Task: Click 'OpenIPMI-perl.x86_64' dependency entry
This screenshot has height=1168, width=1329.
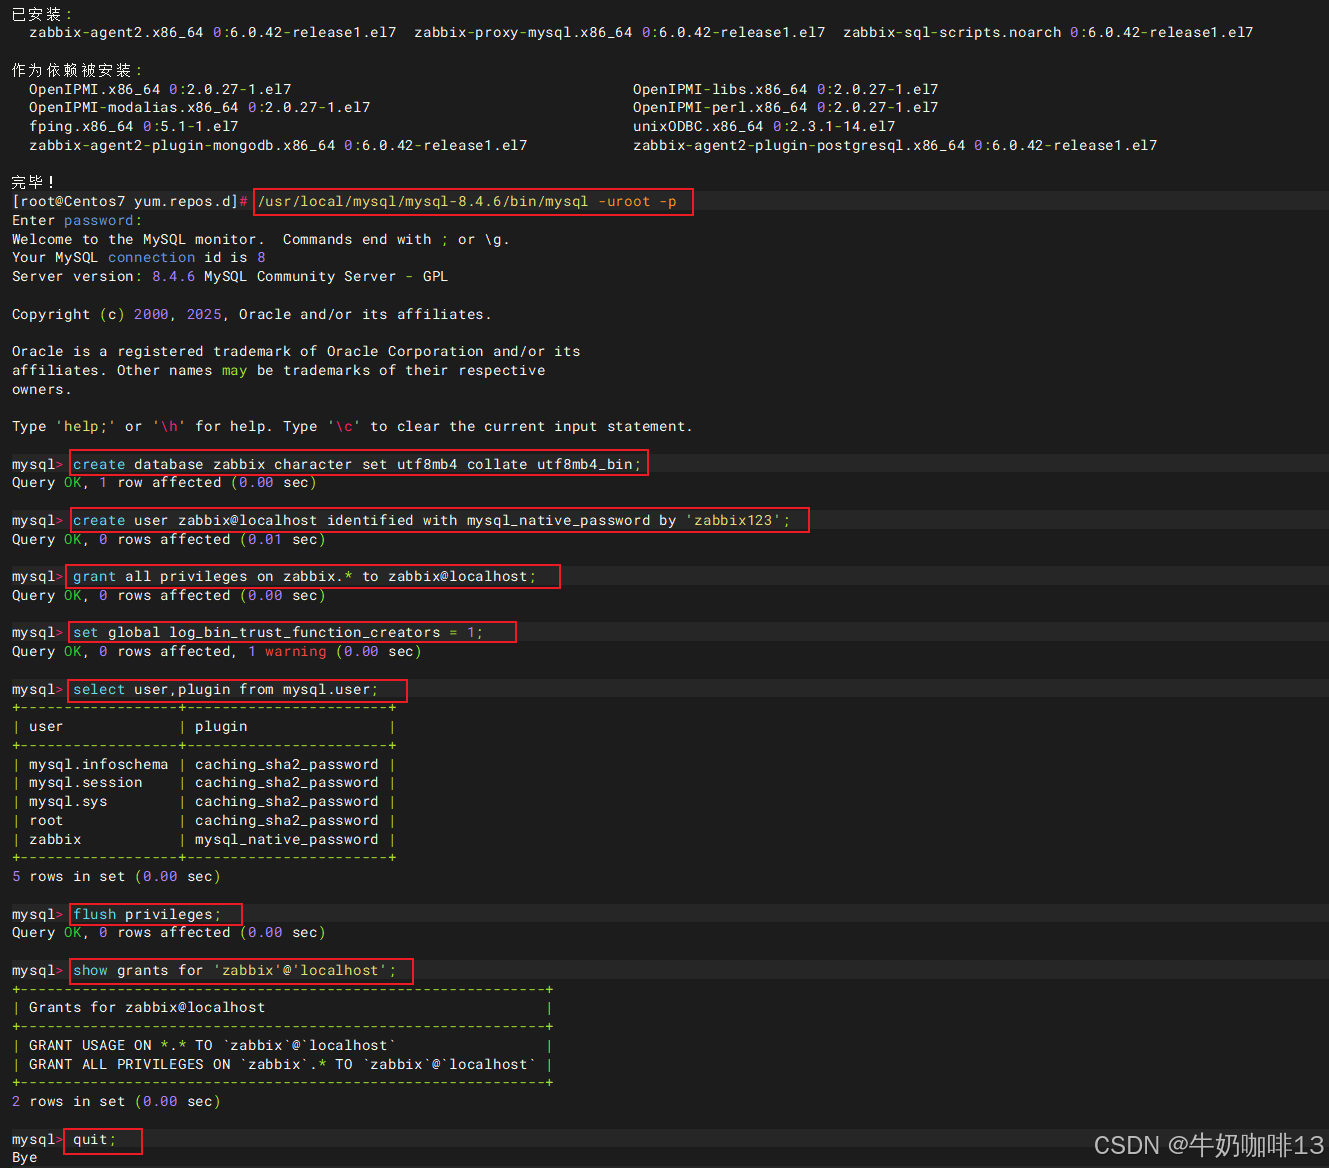Action: click(785, 107)
